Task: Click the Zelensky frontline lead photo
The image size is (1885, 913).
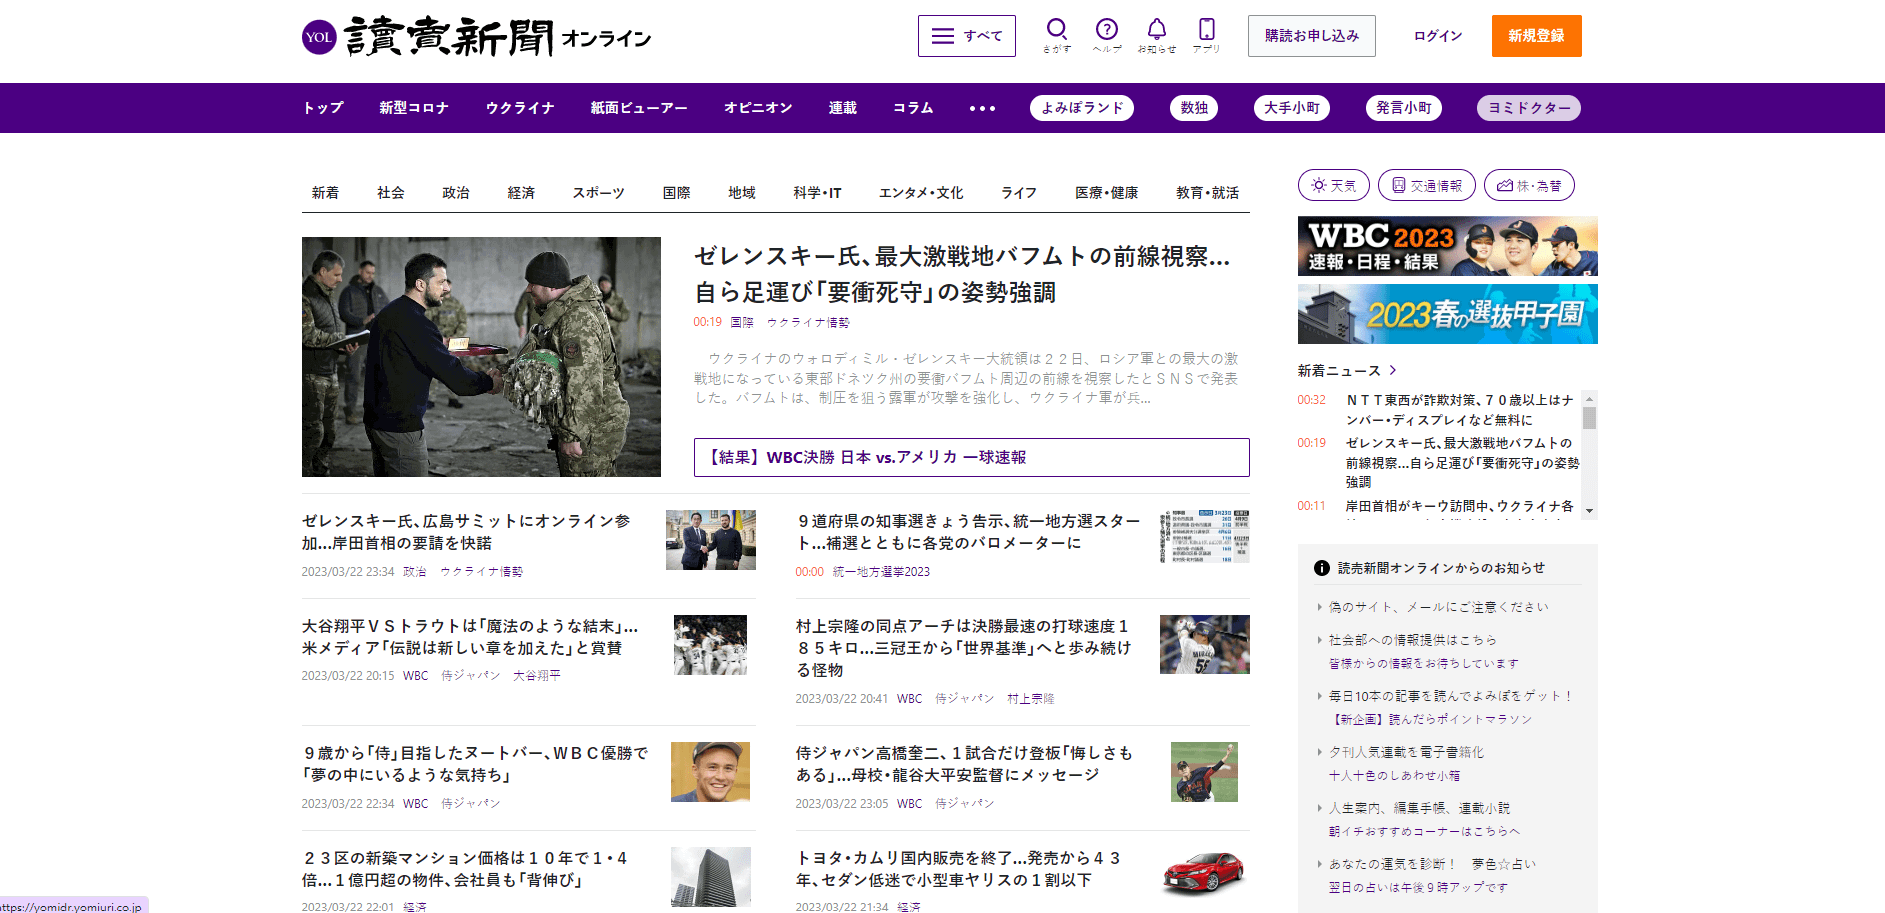Action: [x=481, y=357]
